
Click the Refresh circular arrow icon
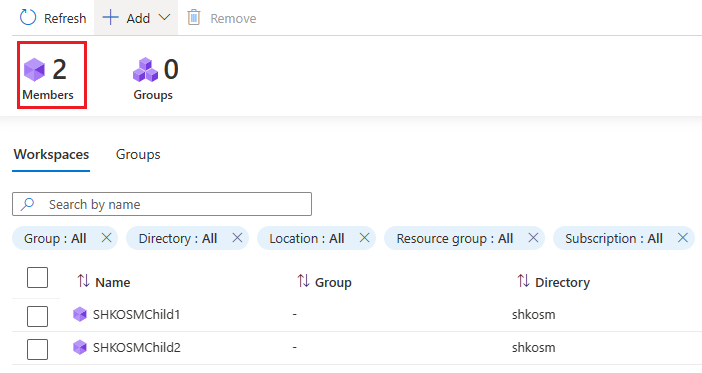tap(28, 17)
